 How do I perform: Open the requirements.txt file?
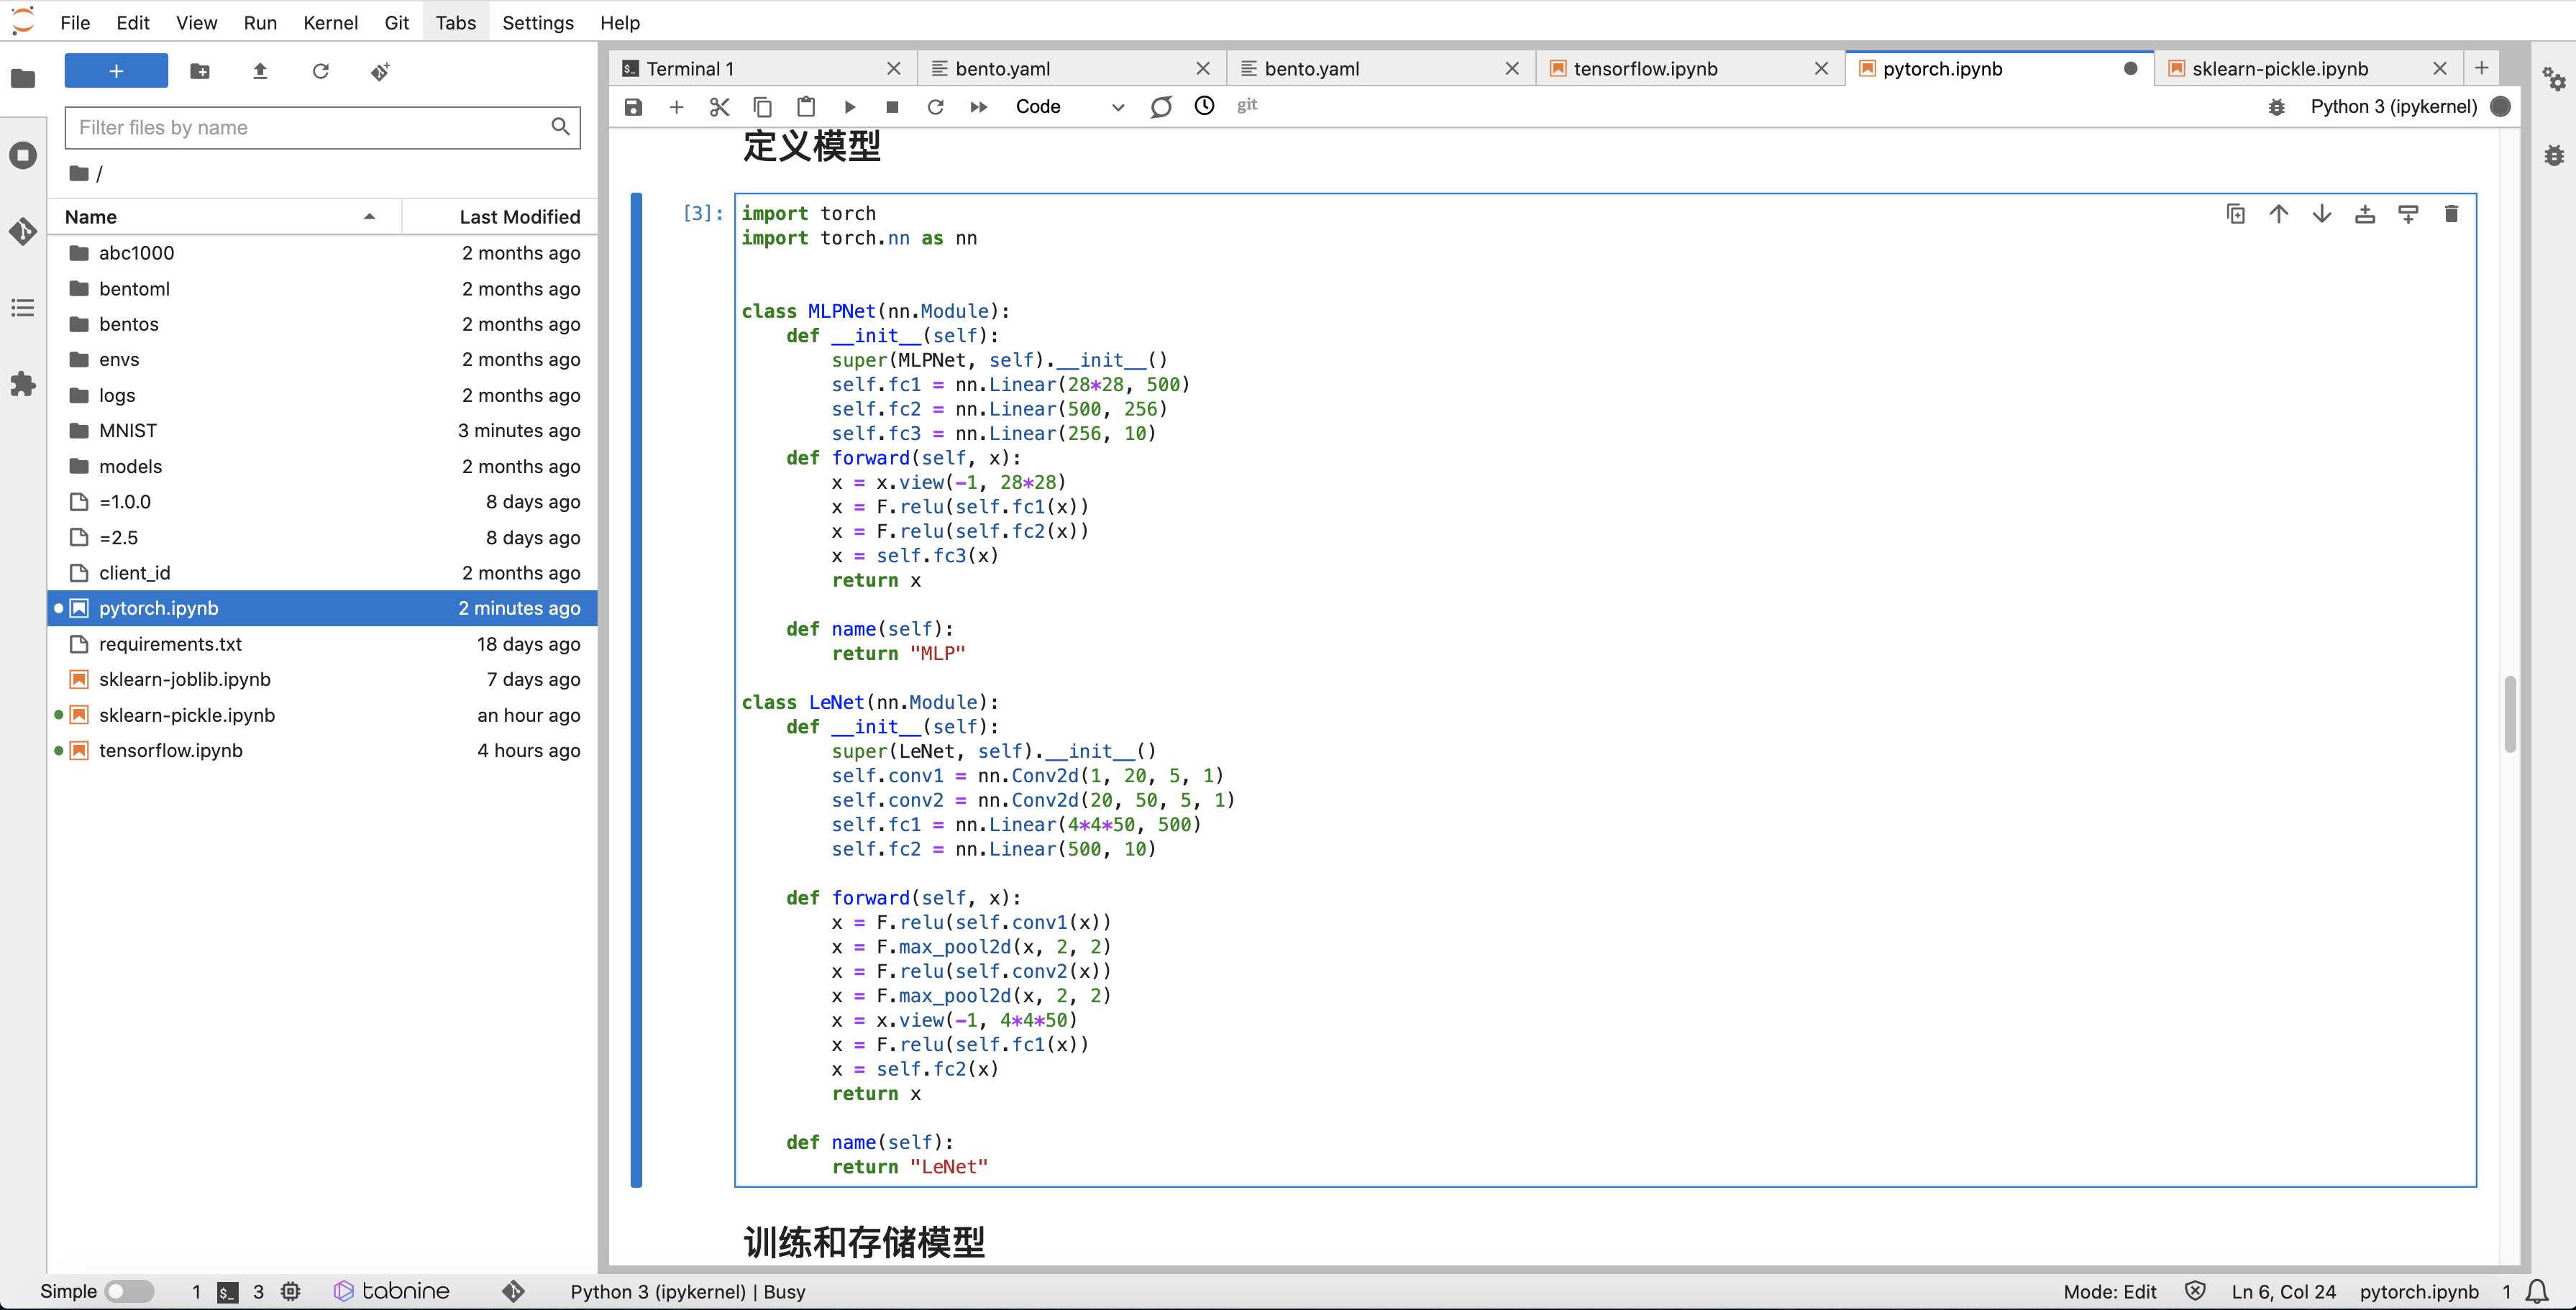tap(170, 644)
